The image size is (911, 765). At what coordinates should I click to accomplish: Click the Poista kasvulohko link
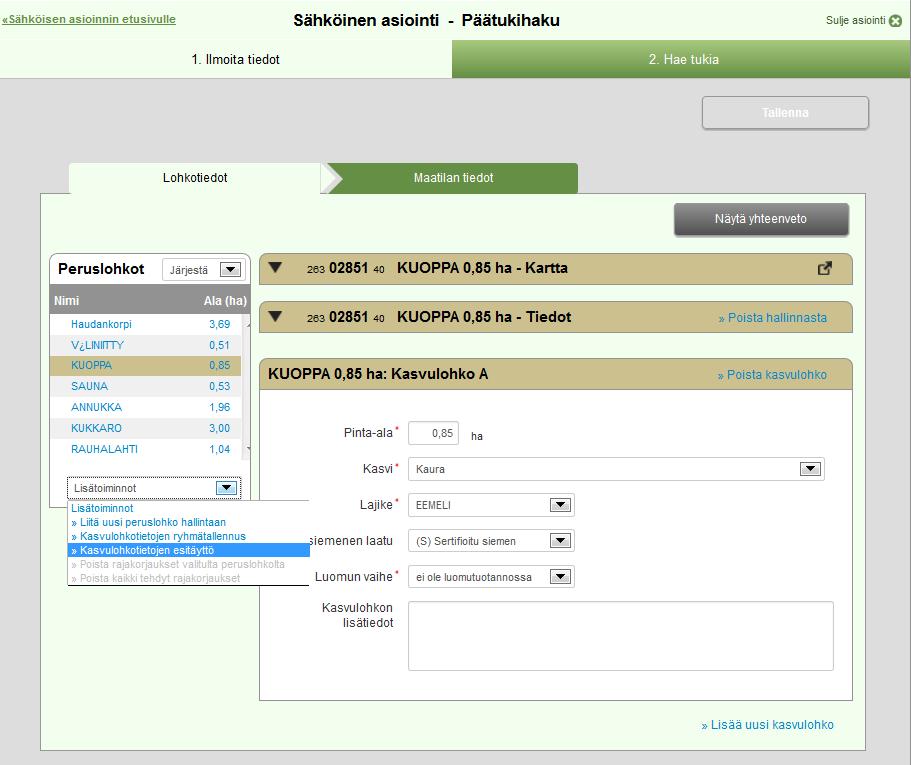772,375
